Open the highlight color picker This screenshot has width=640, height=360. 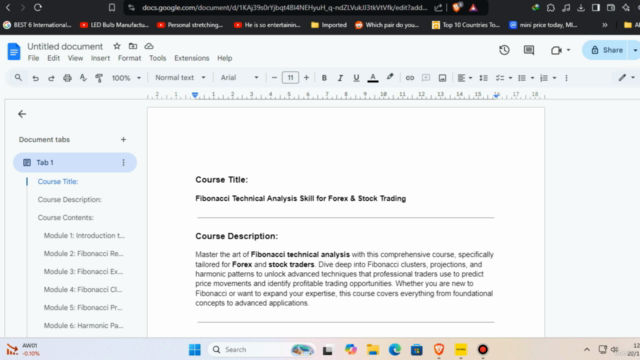(x=390, y=78)
